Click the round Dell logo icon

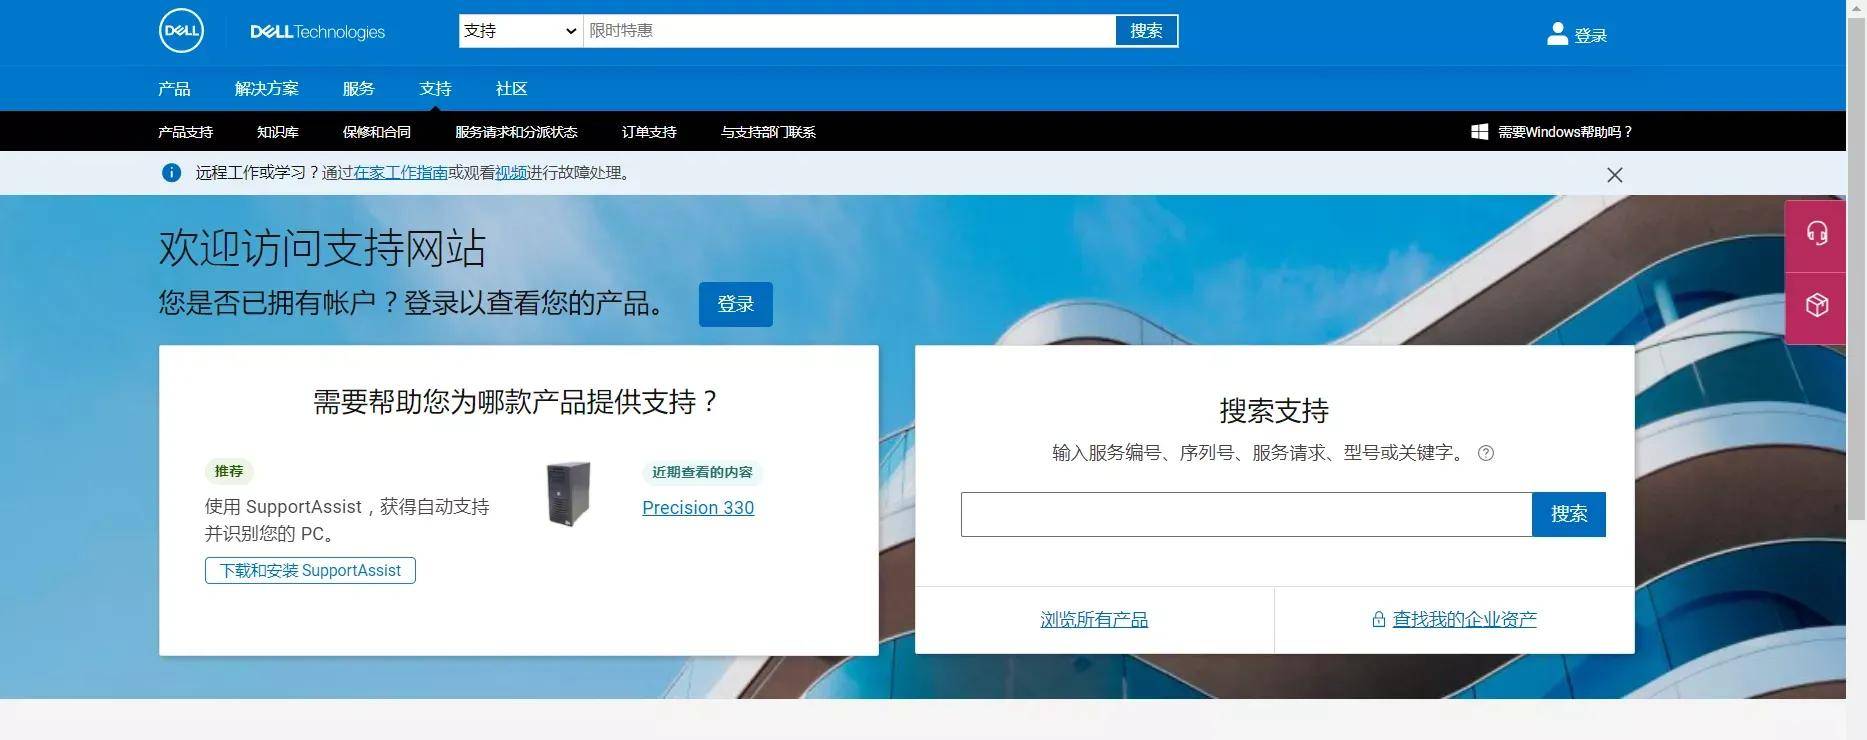pos(181,30)
